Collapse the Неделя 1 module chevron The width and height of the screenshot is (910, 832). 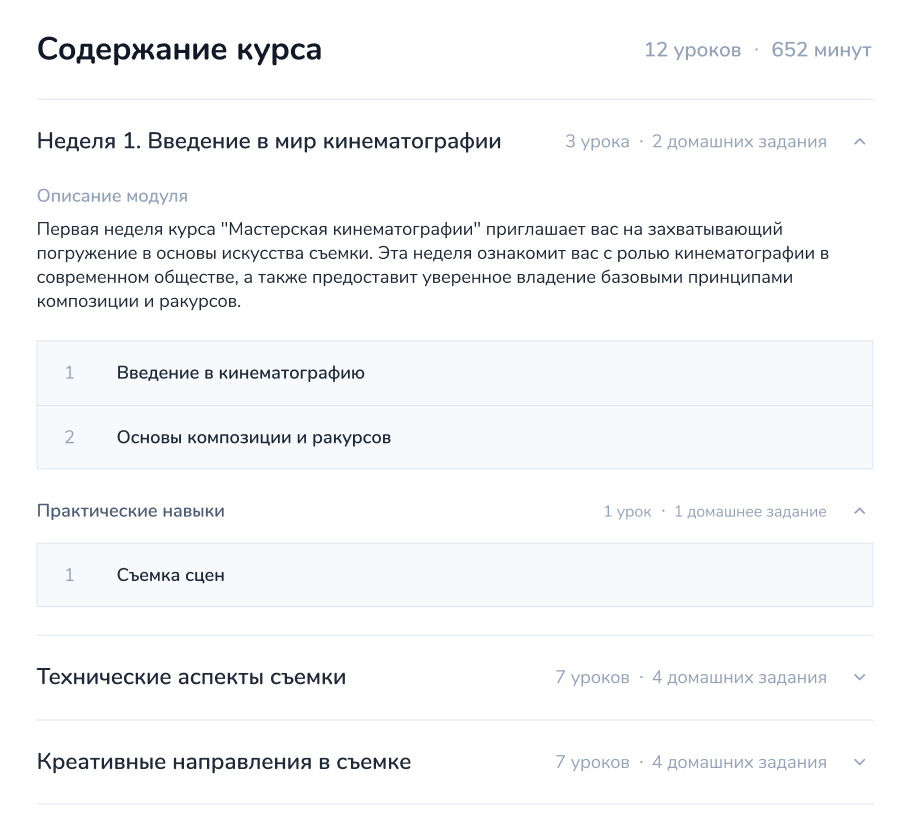(x=860, y=142)
